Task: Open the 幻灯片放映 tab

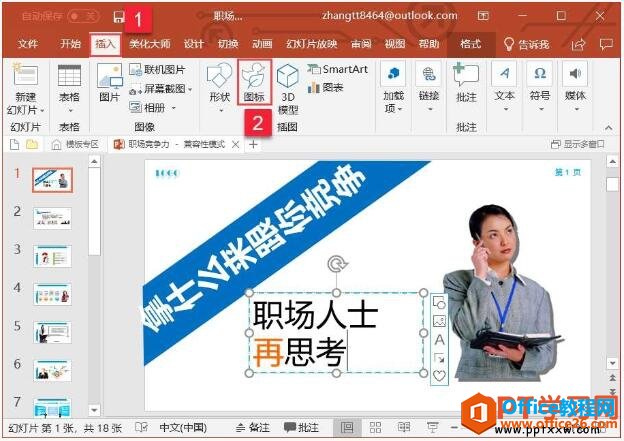Action: [312, 44]
